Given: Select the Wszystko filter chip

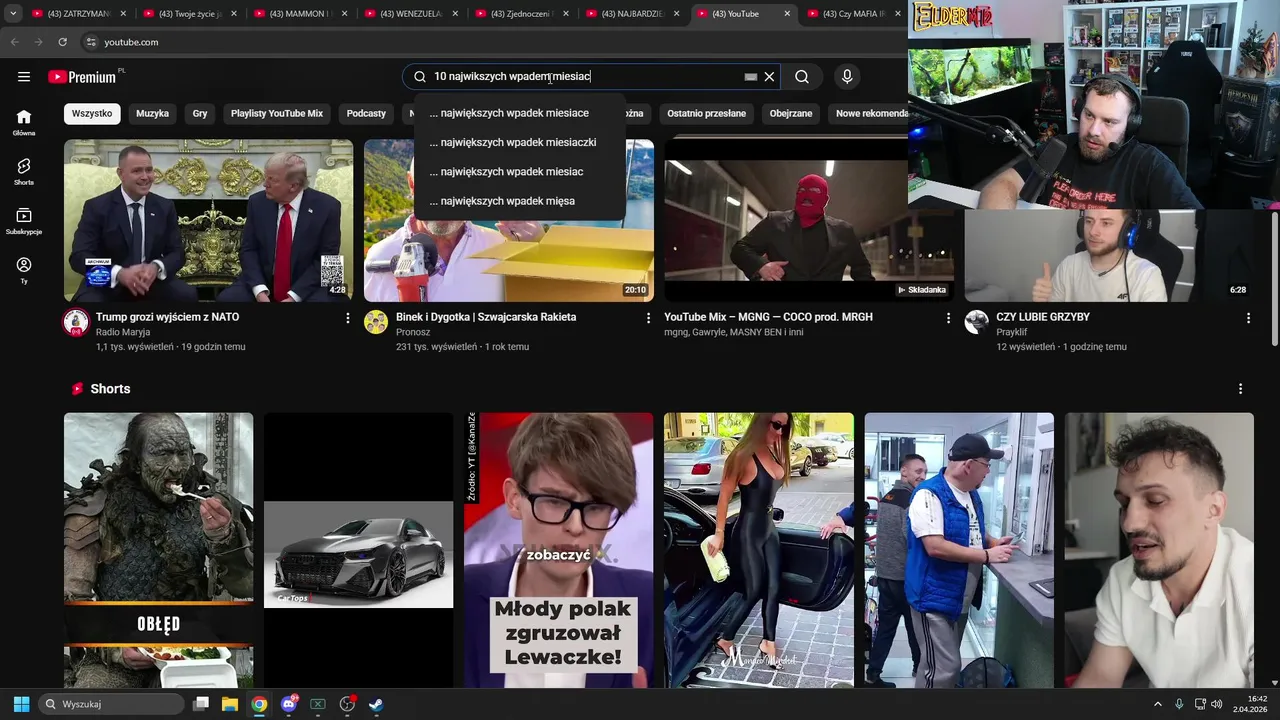Looking at the screenshot, I should pos(92,114).
